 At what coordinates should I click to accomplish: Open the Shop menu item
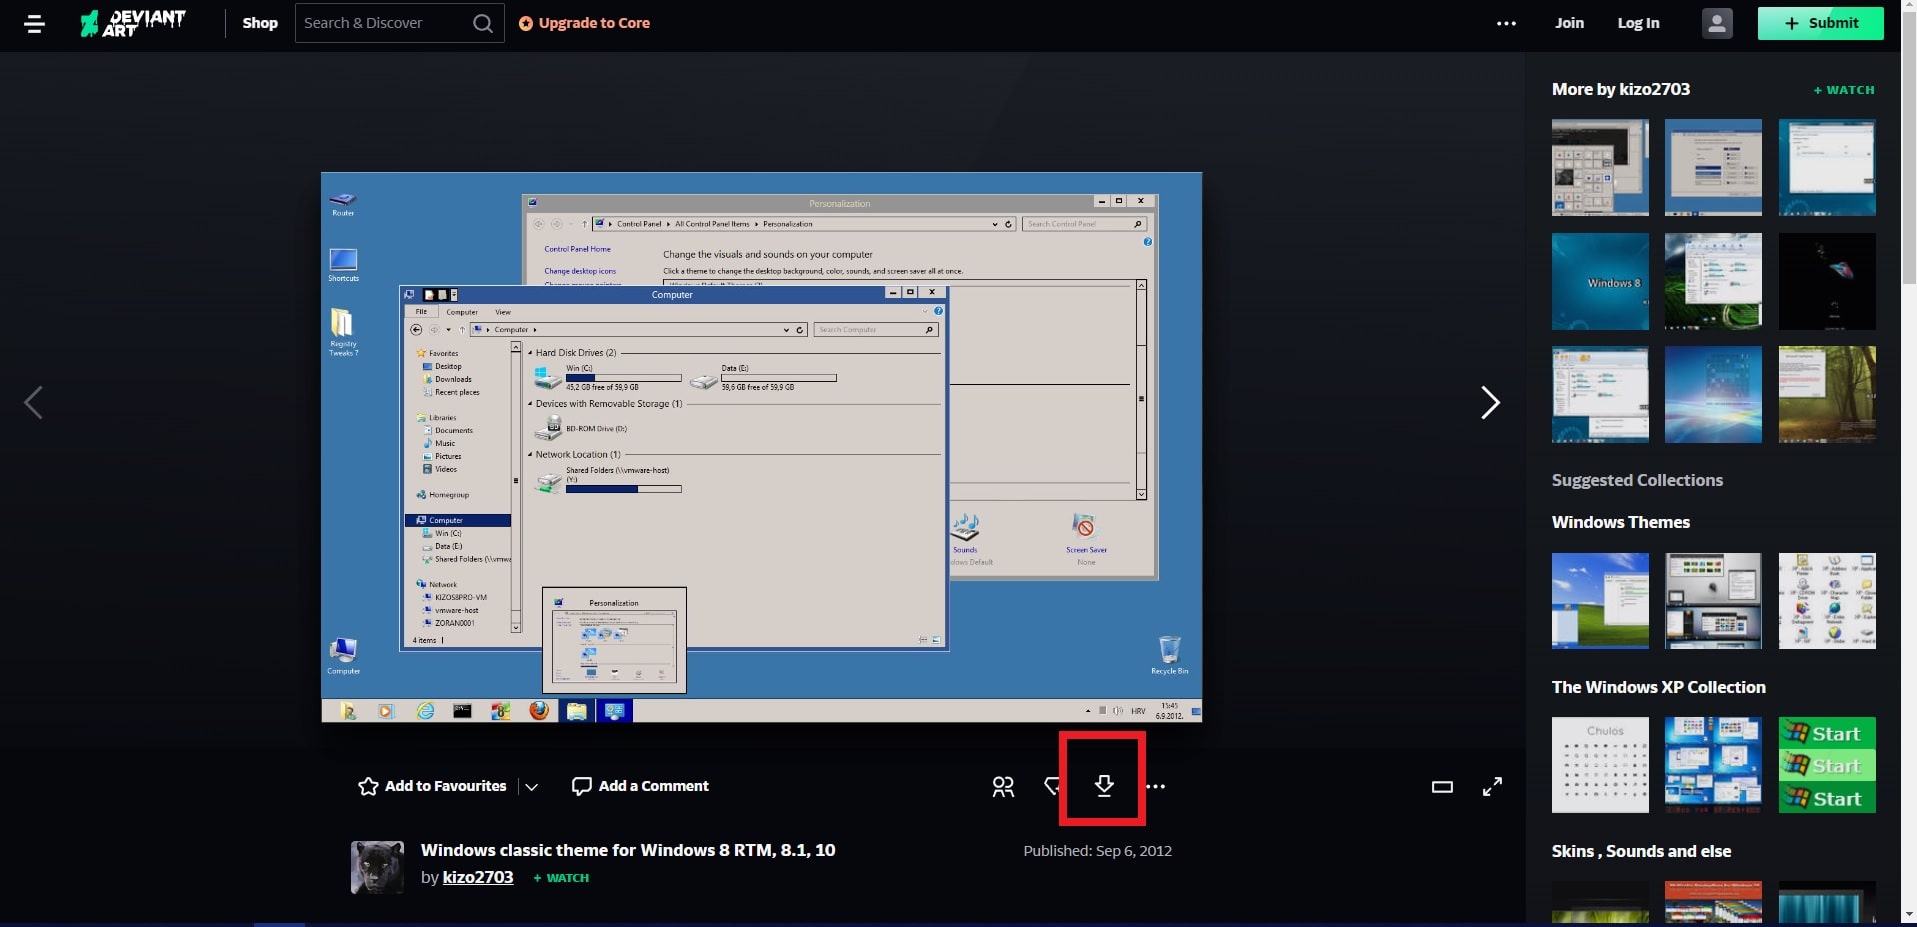coord(260,23)
